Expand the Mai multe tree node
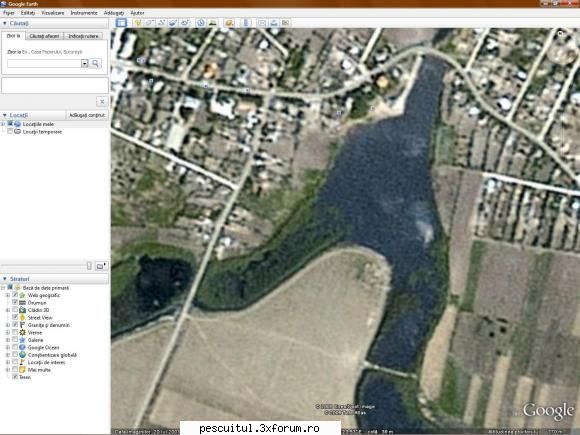The image size is (580, 435). coord(7,370)
